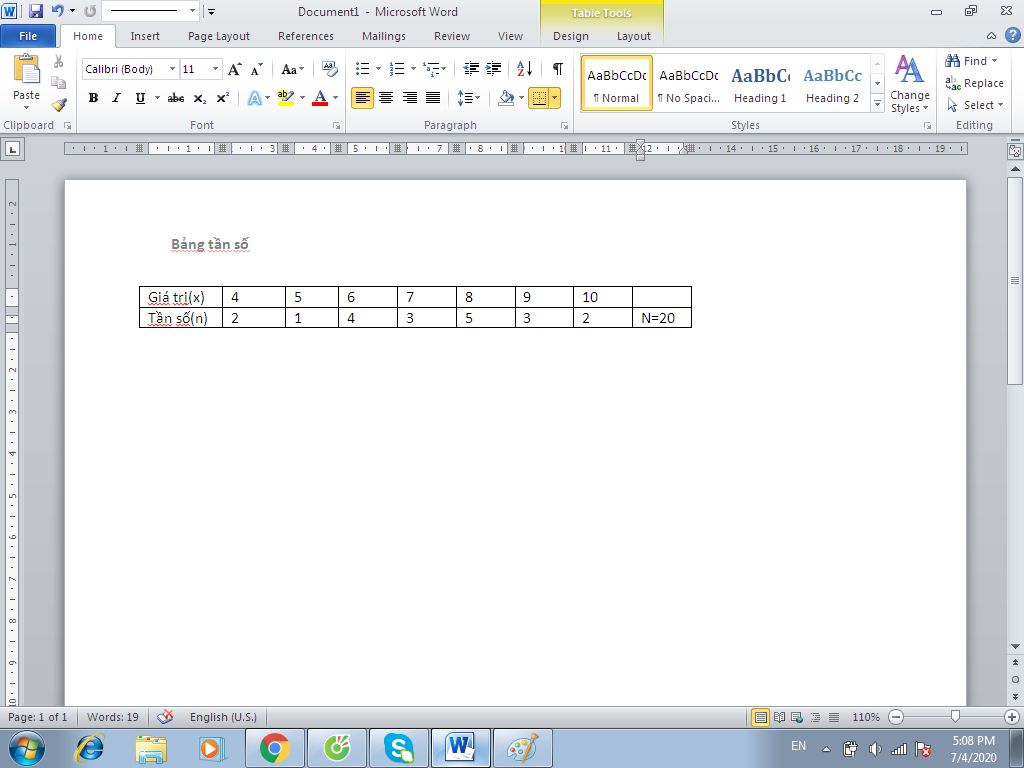Center align the text
Viewport: 1024px width, 768px height.
pos(386,98)
